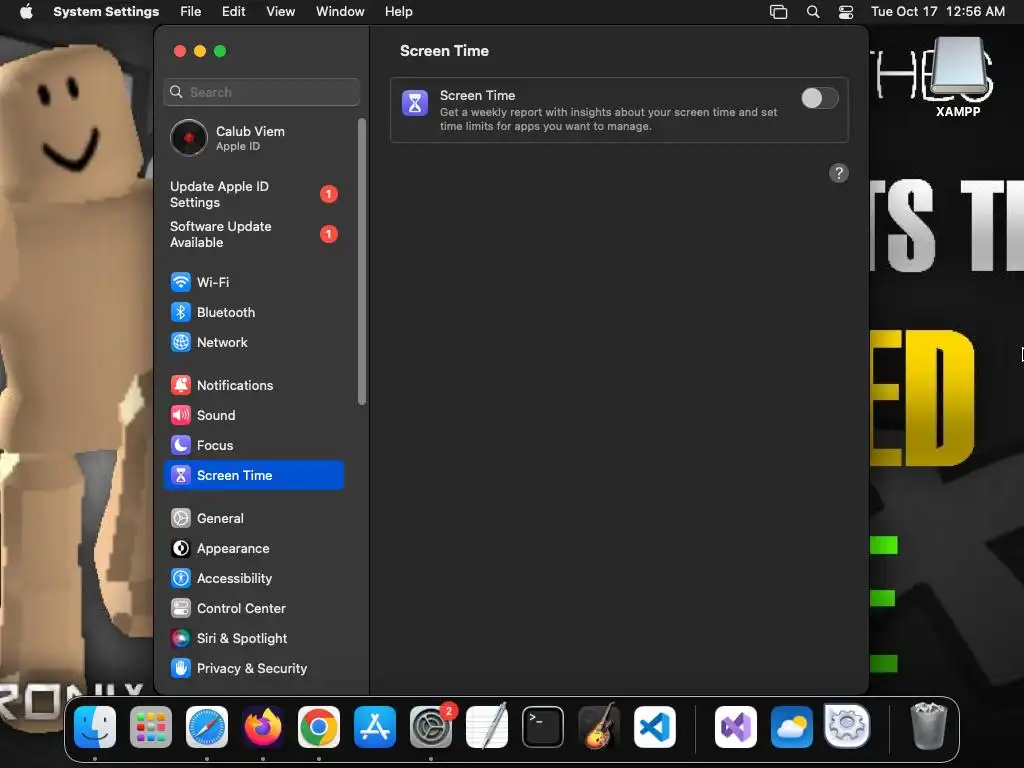Open Weather app from the Dock
The height and width of the screenshot is (768, 1024).
point(792,727)
